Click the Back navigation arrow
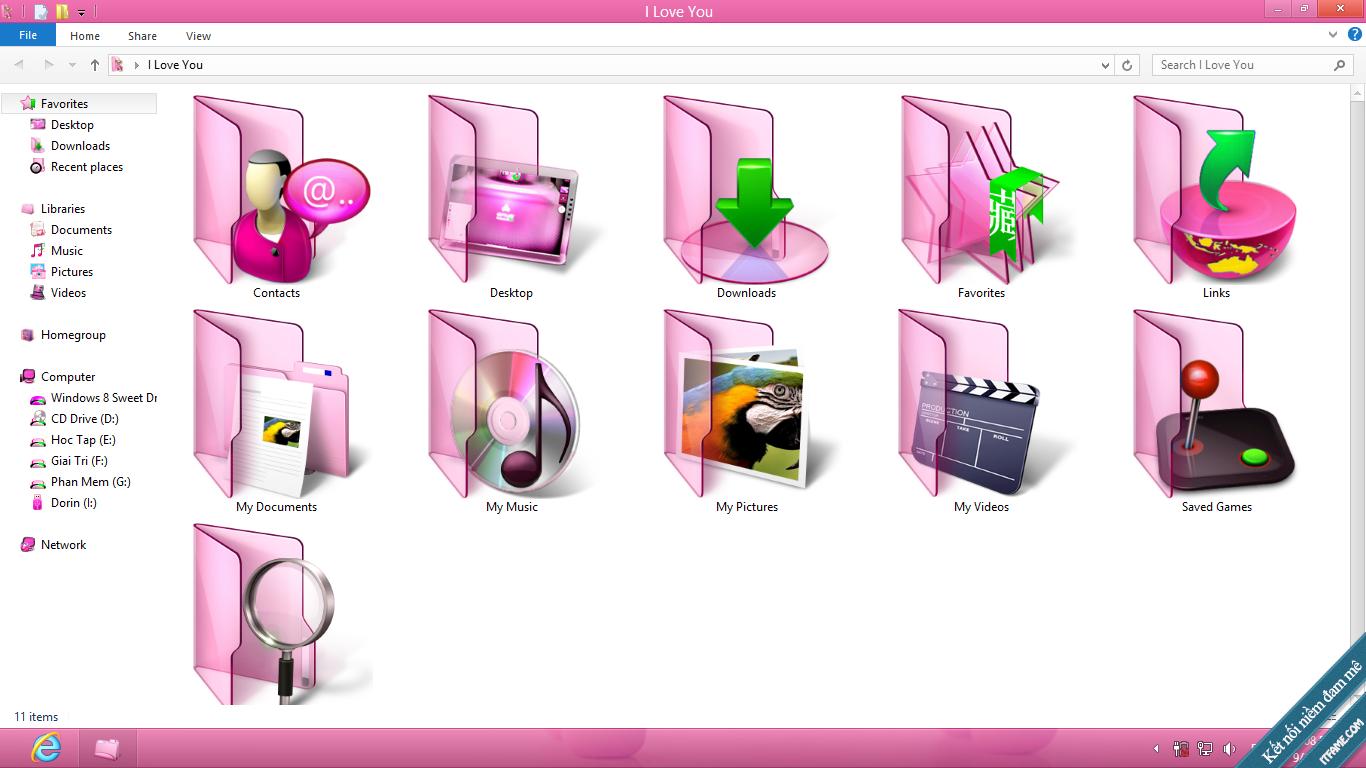The width and height of the screenshot is (1366, 768). [19, 65]
